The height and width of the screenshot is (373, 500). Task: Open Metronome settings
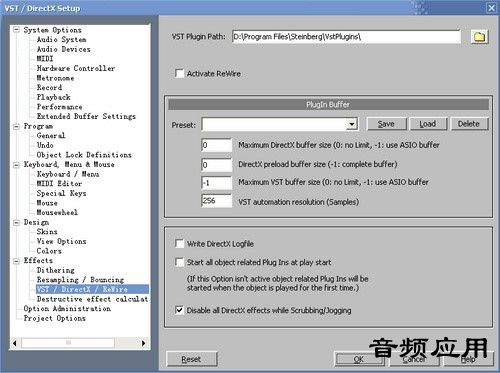pos(55,78)
